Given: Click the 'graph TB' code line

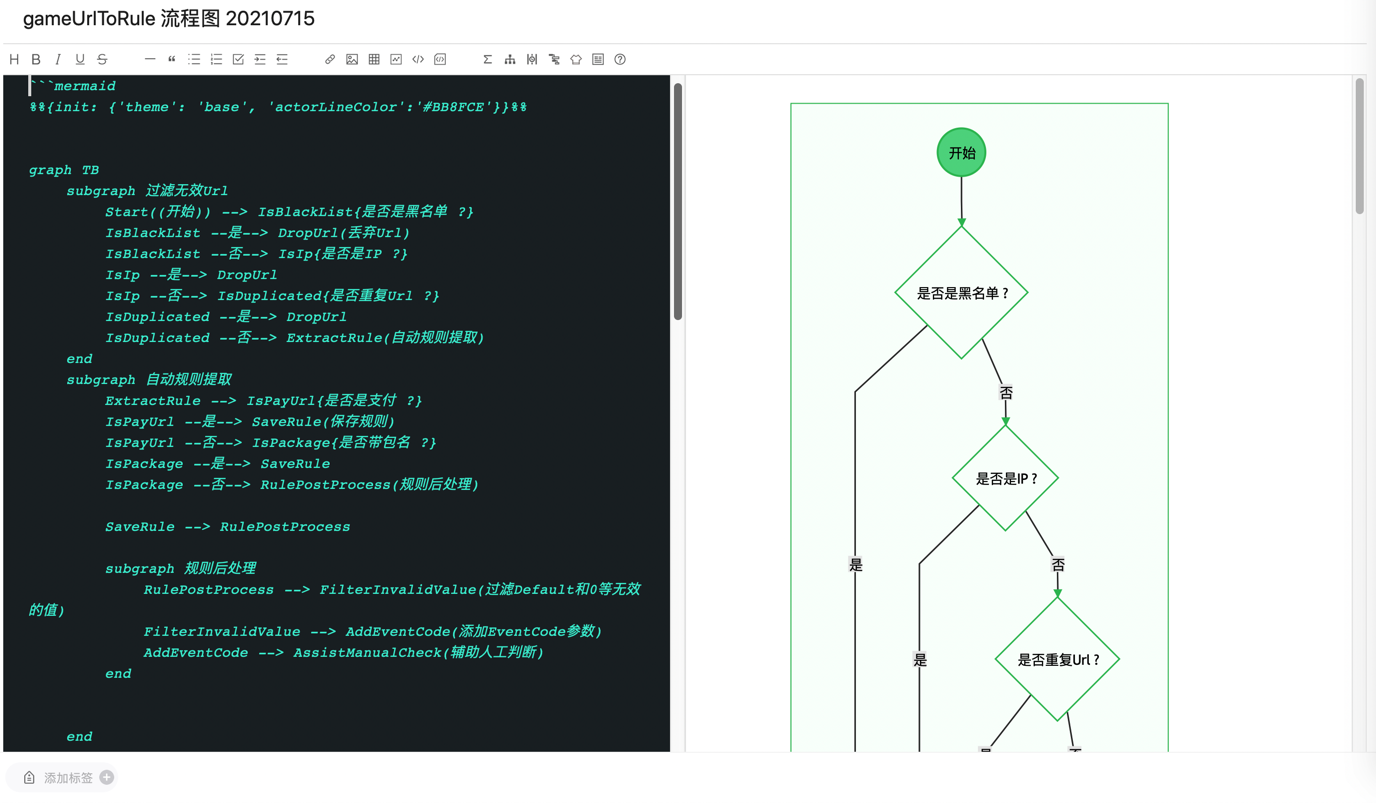Looking at the screenshot, I should point(64,170).
